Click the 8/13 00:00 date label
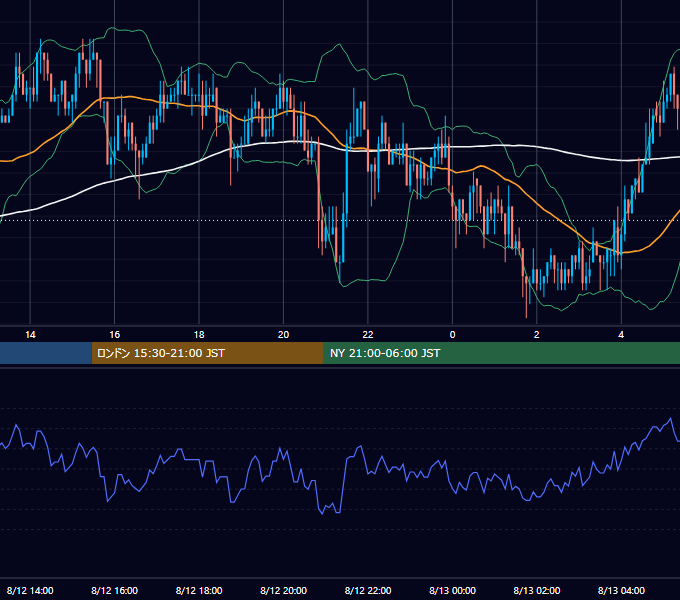This screenshot has width=680, height=600. click(452, 590)
